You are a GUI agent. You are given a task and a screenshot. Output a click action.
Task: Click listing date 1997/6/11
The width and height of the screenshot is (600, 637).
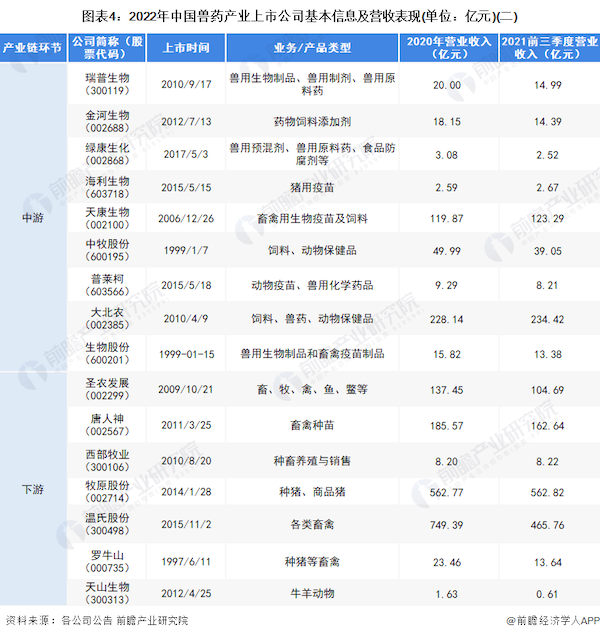tap(186, 562)
